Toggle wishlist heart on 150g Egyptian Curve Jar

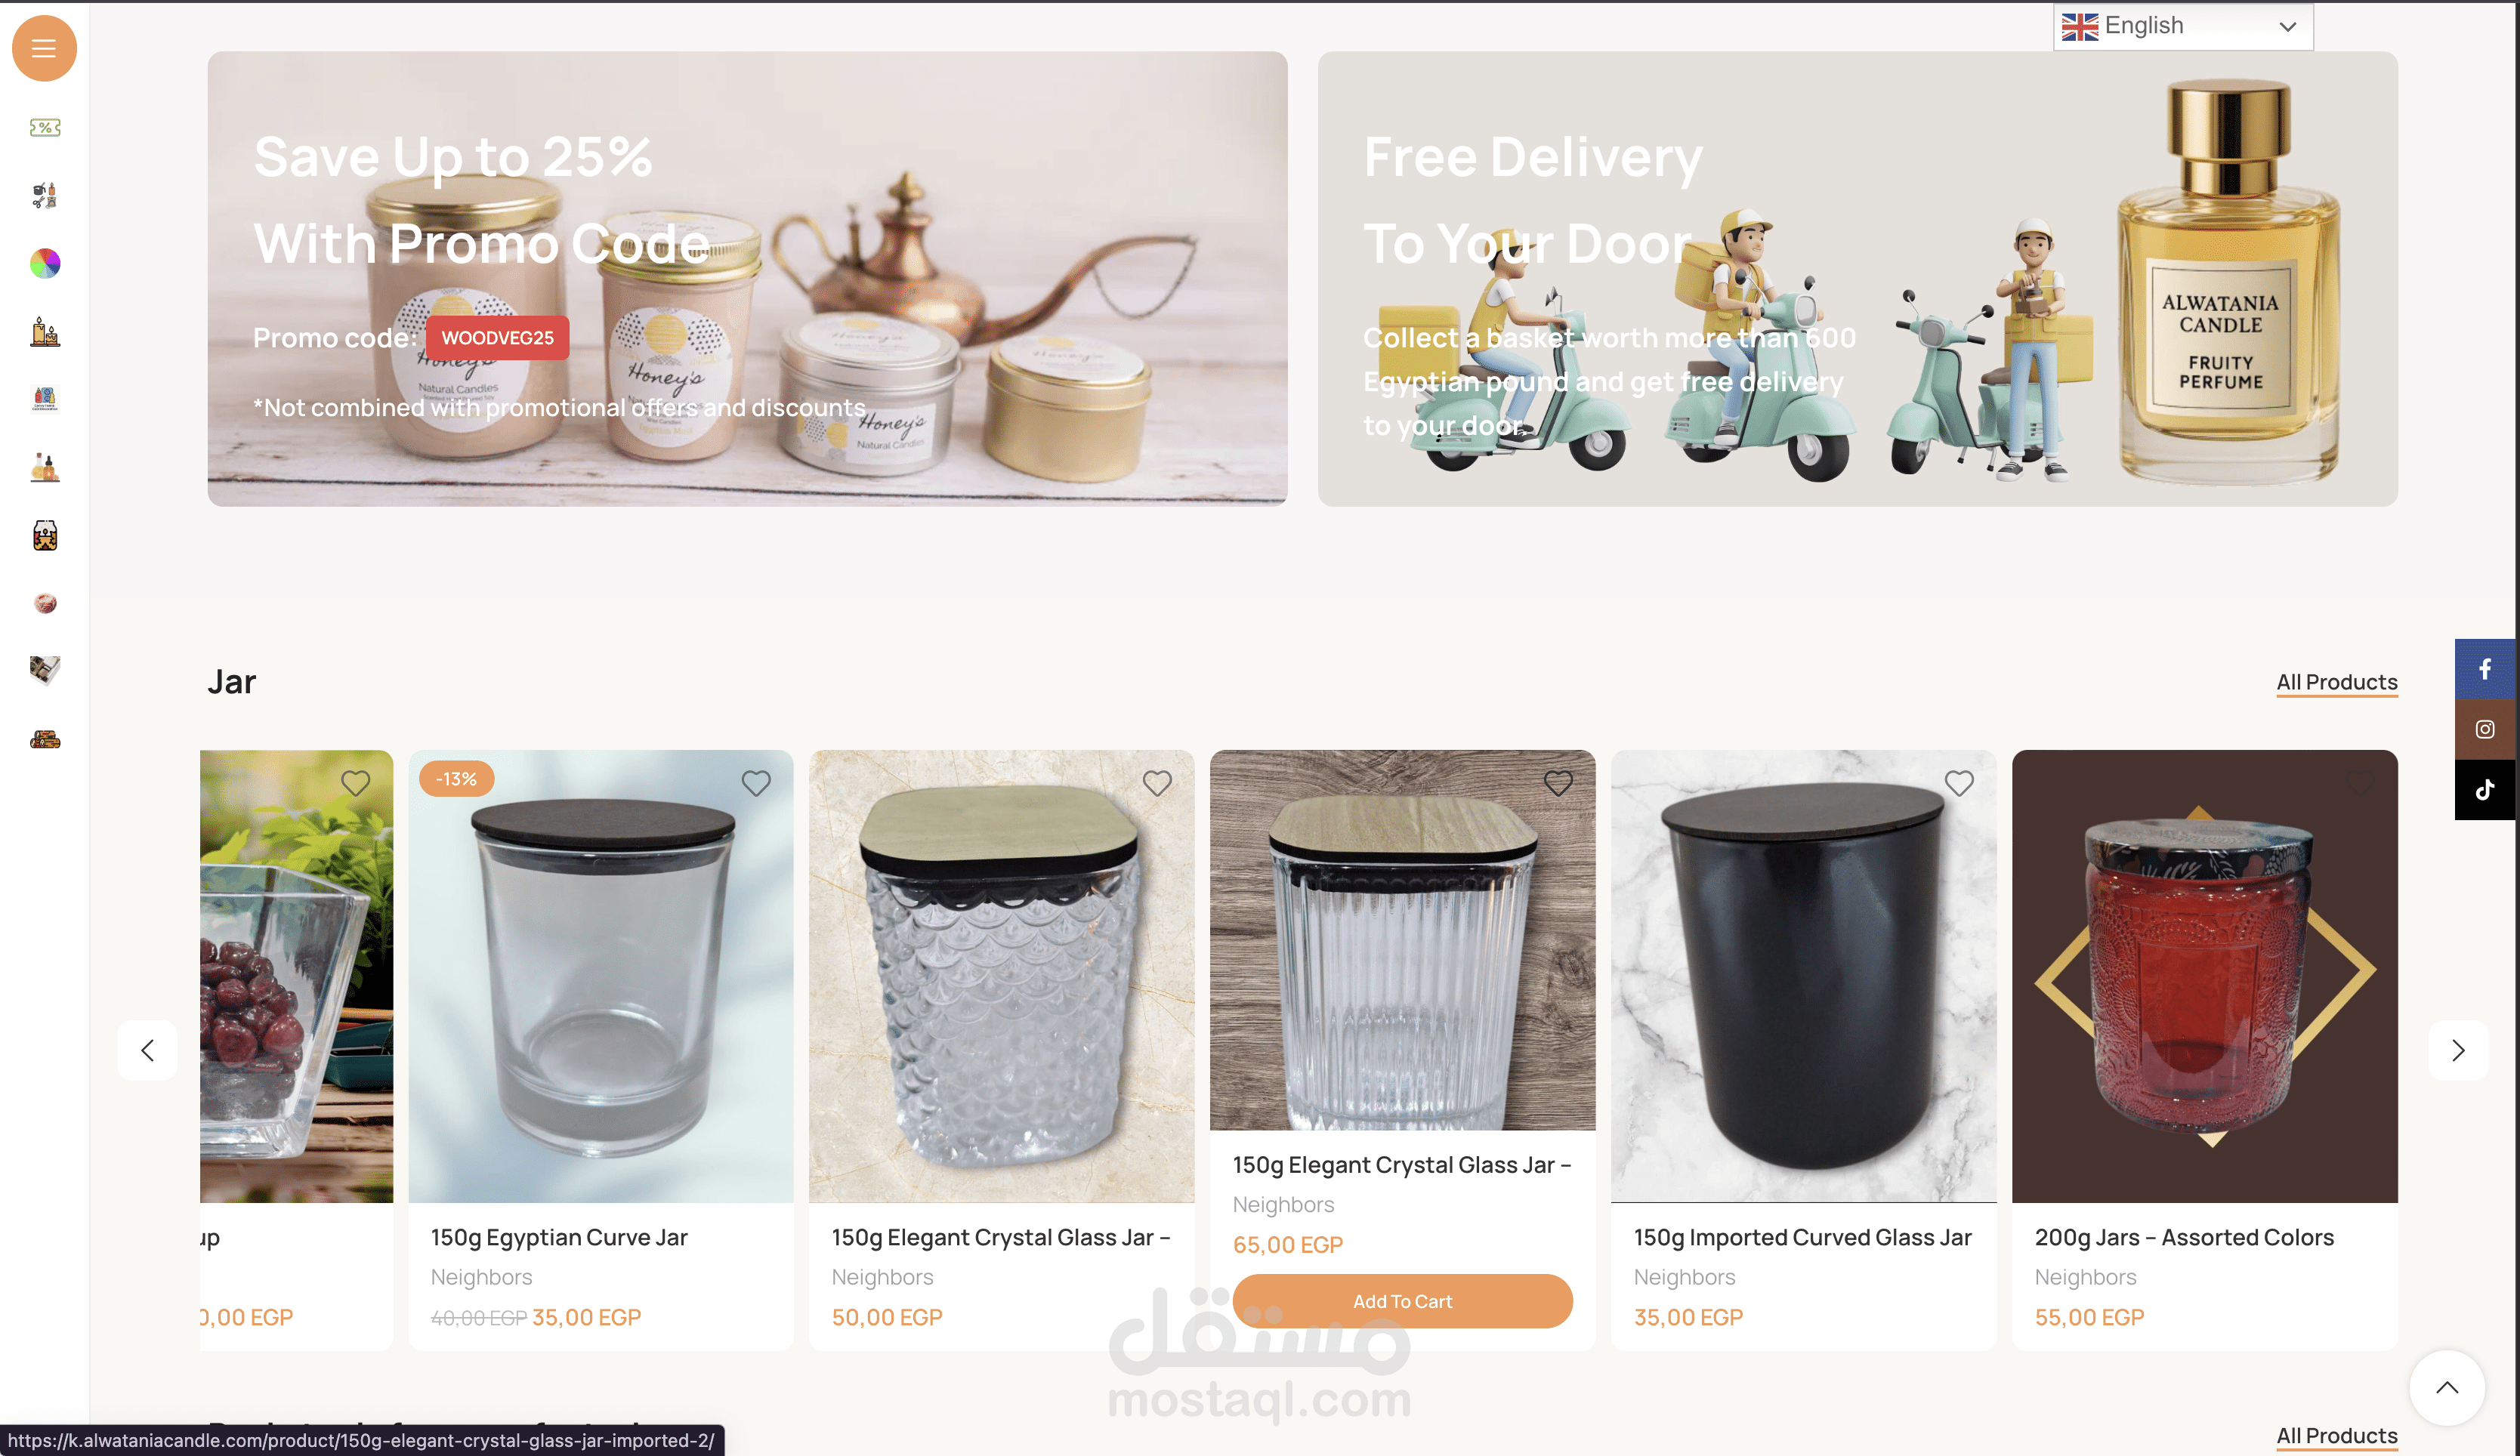(756, 783)
